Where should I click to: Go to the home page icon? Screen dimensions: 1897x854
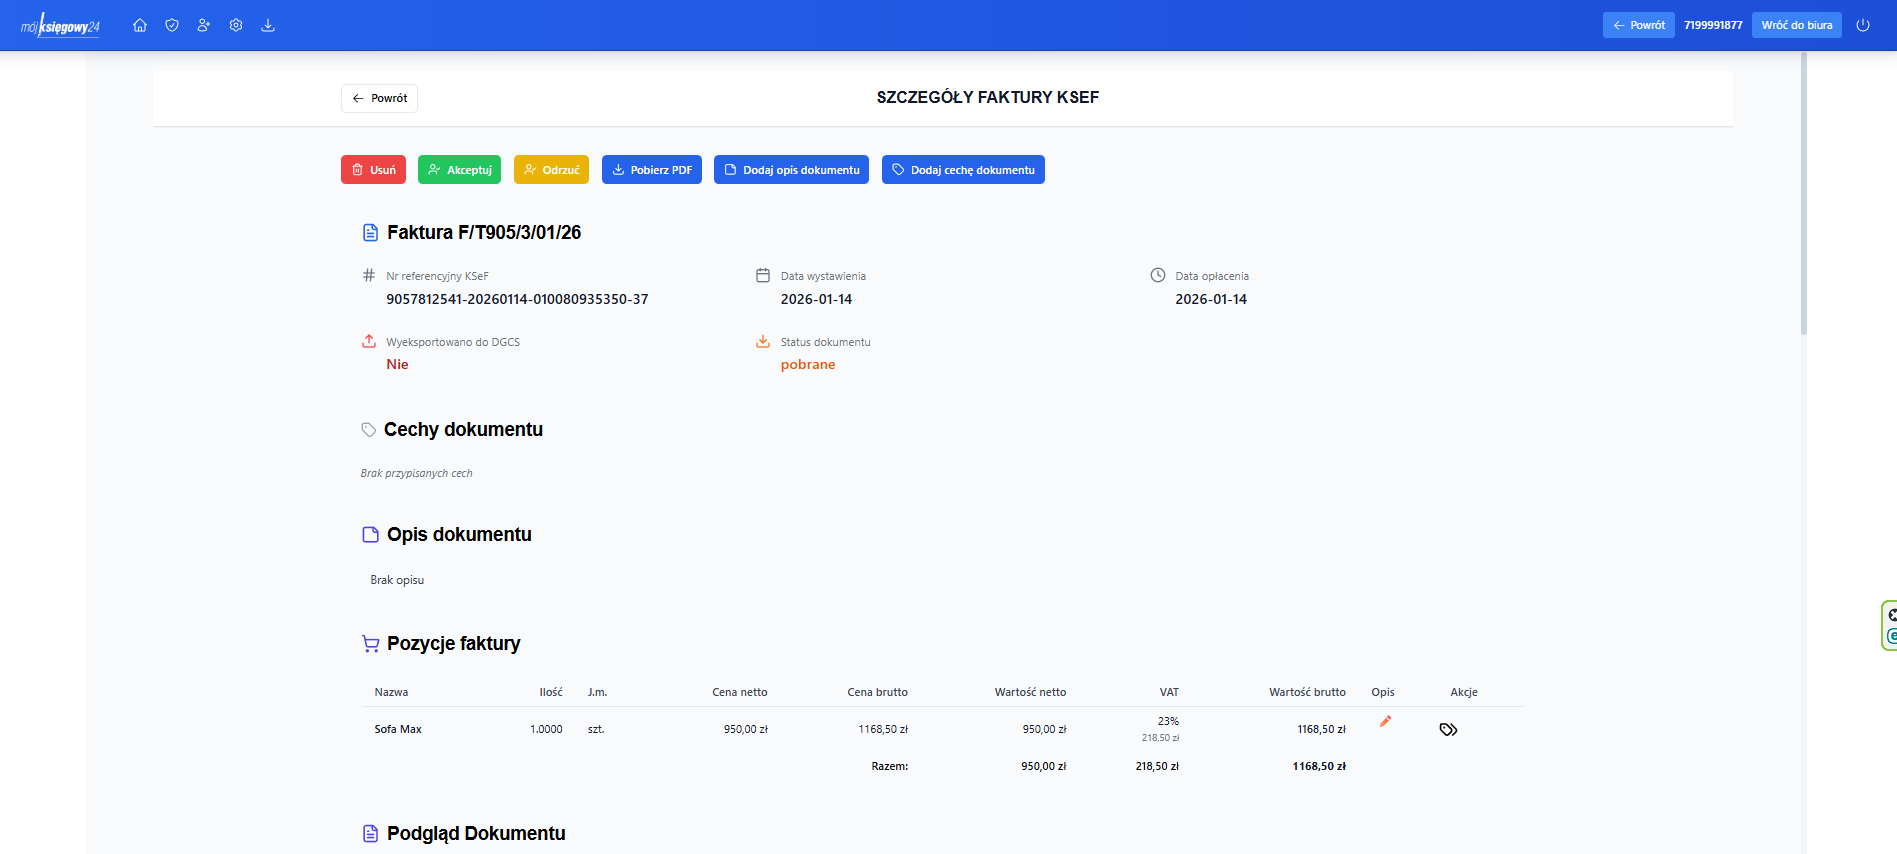pyautogui.click(x=140, y=25)
